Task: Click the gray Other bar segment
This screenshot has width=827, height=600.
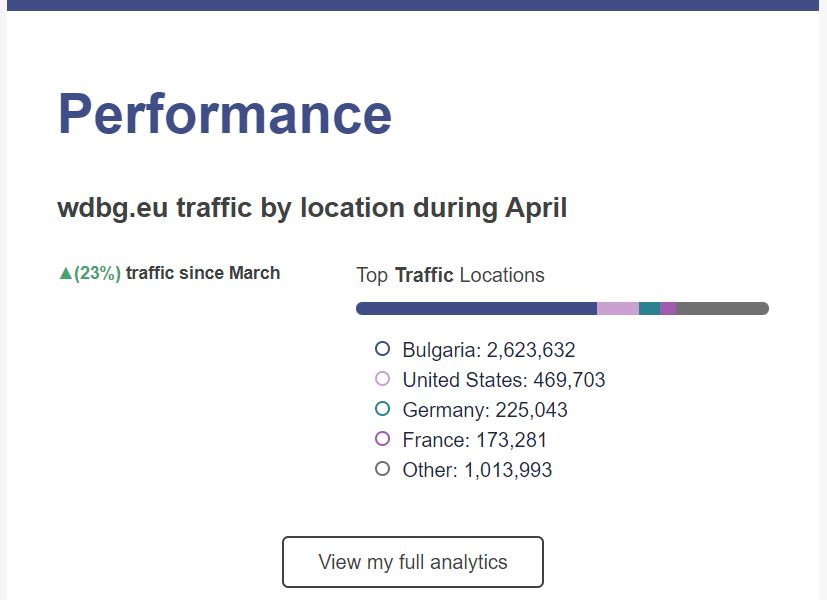Action: [723, 308]
